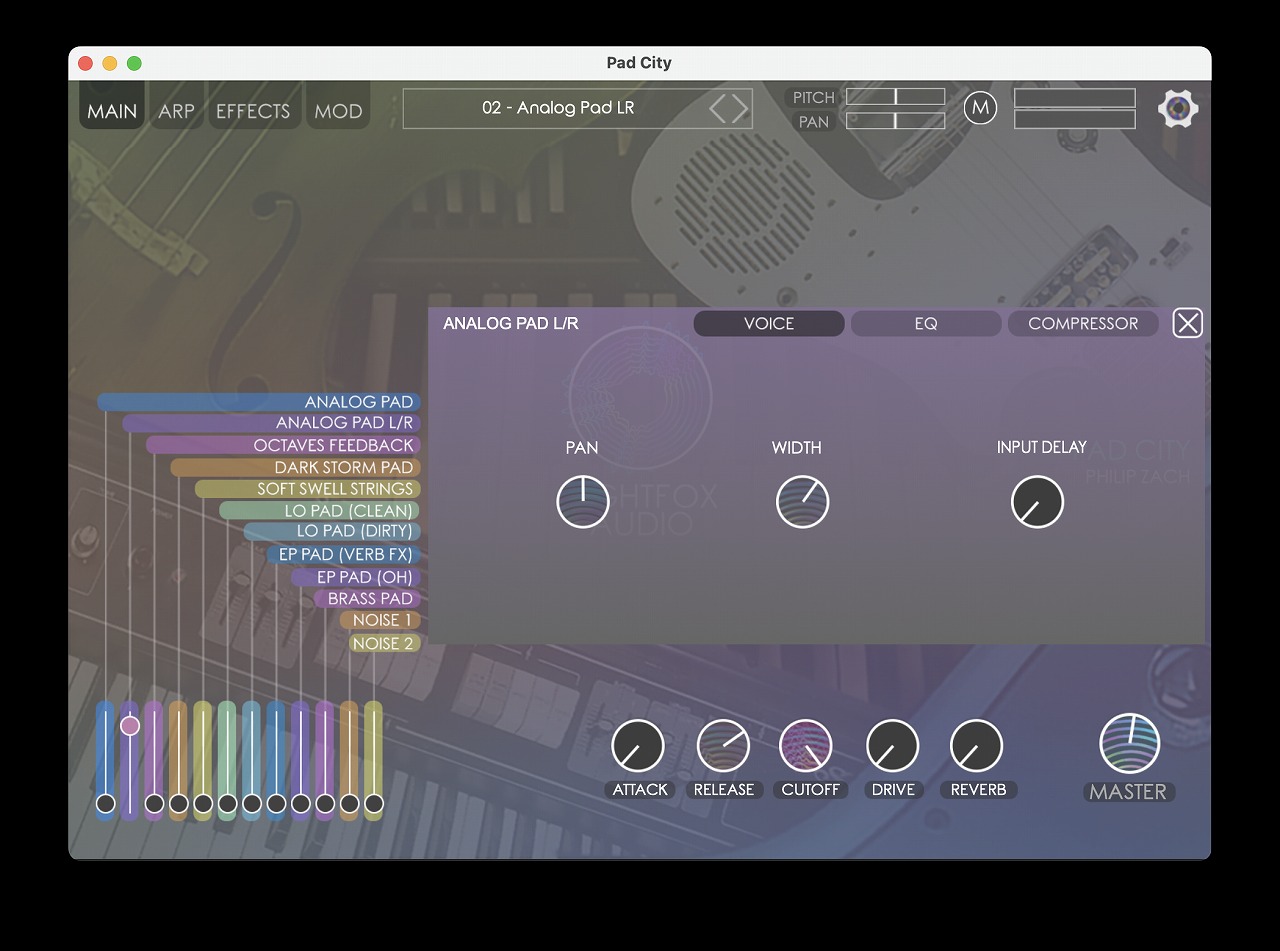Switch to the EFFECTS tab
This screenshot has height=951, width=1280.
point(253,111)
